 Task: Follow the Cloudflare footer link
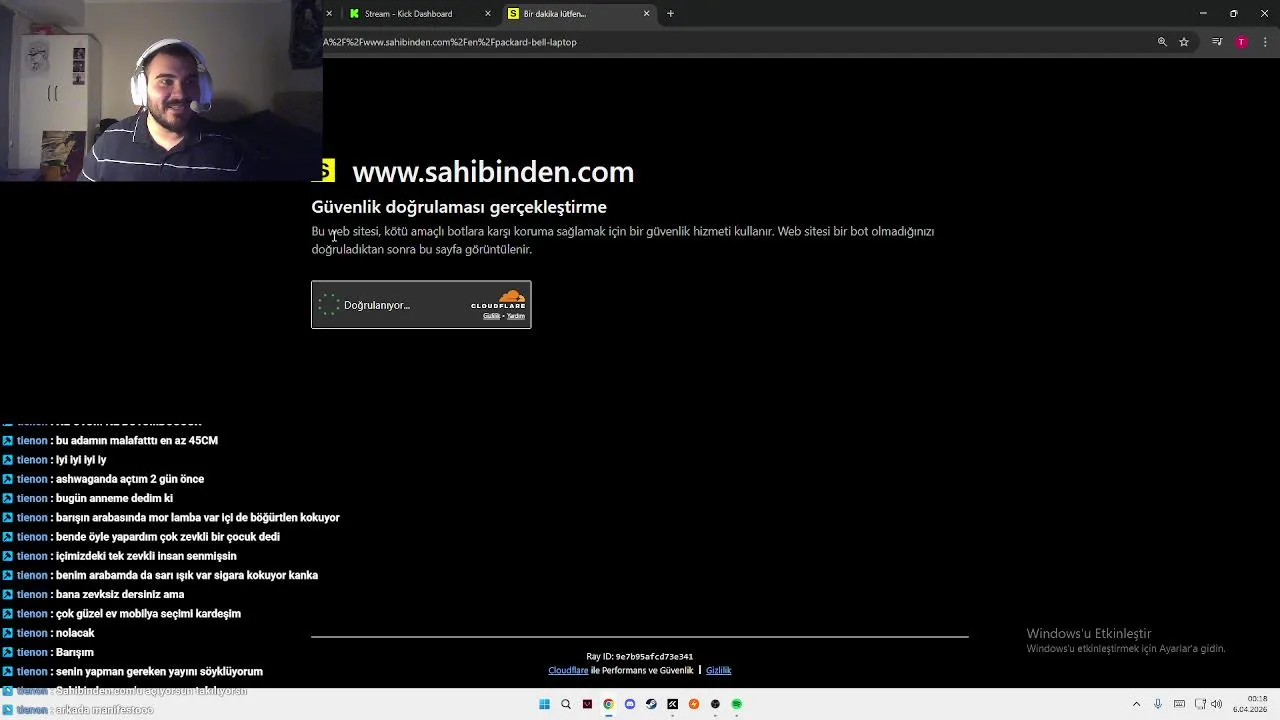[x=568, y=671]
